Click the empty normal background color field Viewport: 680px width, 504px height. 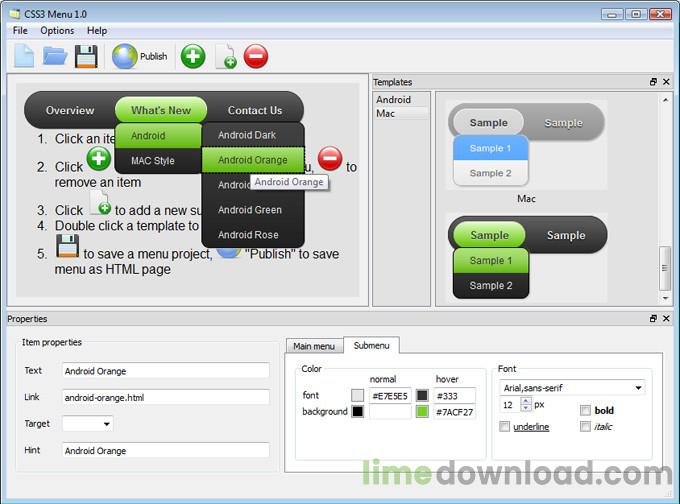(390, 412)
